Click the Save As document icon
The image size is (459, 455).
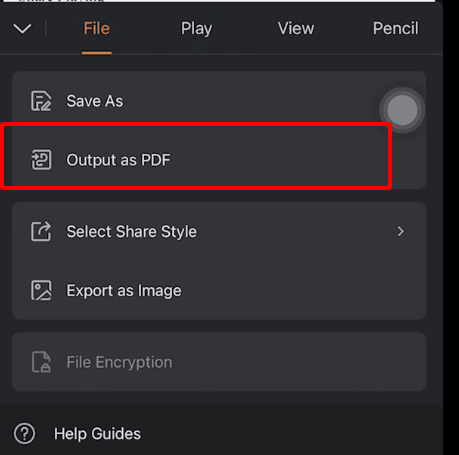[x=41, y=101]
